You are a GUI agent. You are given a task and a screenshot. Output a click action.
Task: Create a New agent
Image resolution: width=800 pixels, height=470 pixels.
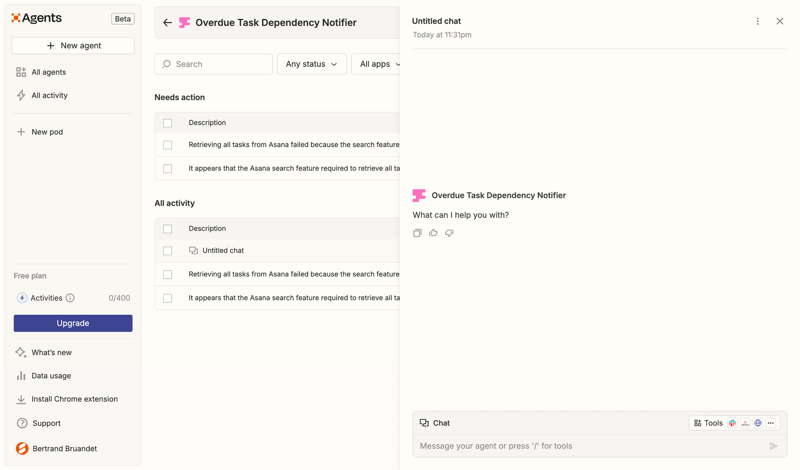(x=73, y=45)
